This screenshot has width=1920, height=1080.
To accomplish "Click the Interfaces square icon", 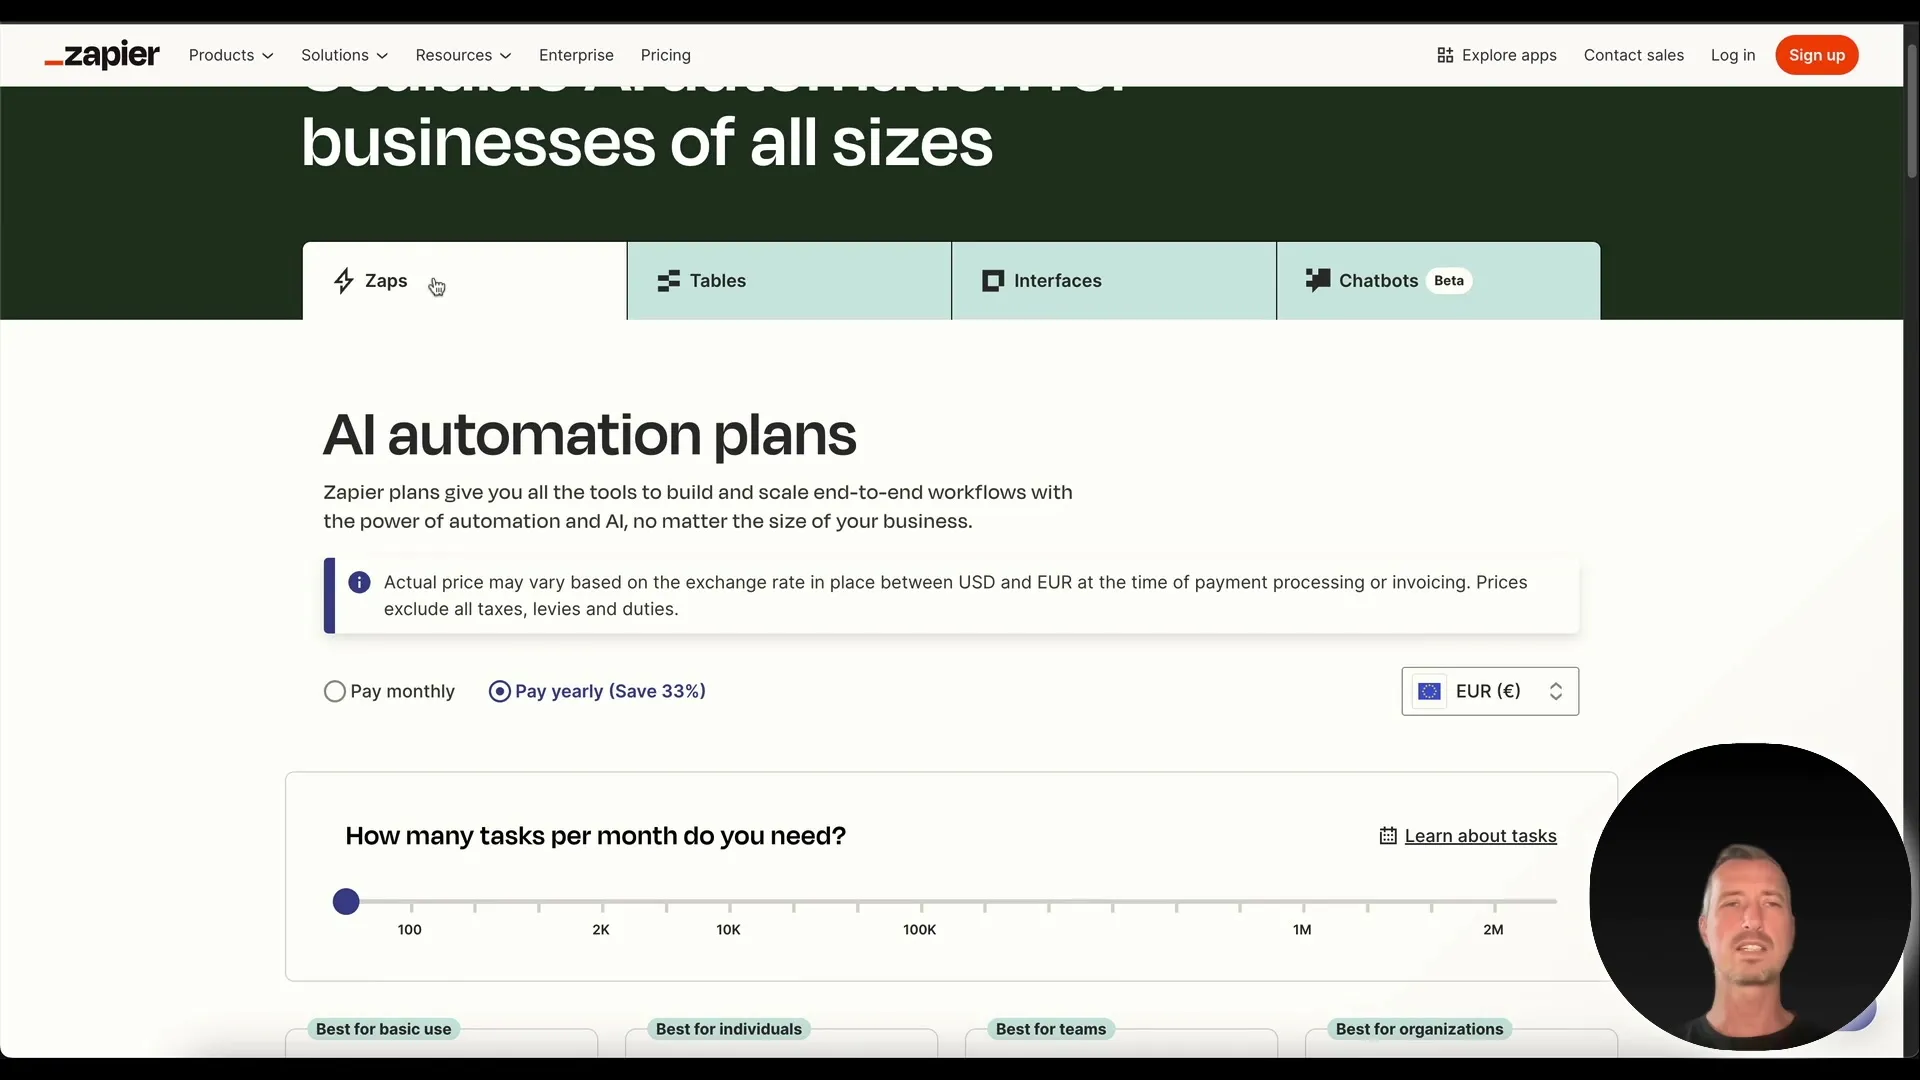I will pyautogui.click(x=993, y=281).
